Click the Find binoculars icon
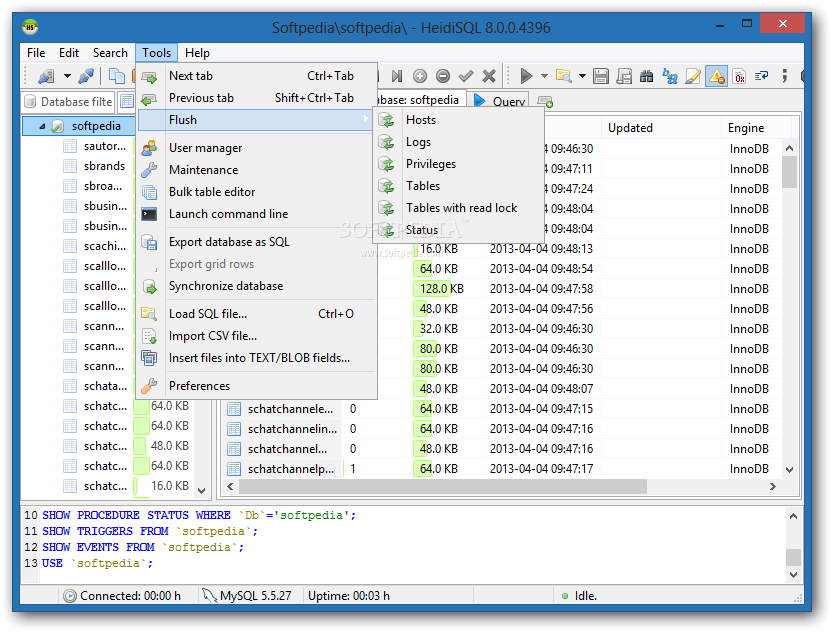Image resolution: width=832 pixels, height=632 pixels. tap(646, 76)
